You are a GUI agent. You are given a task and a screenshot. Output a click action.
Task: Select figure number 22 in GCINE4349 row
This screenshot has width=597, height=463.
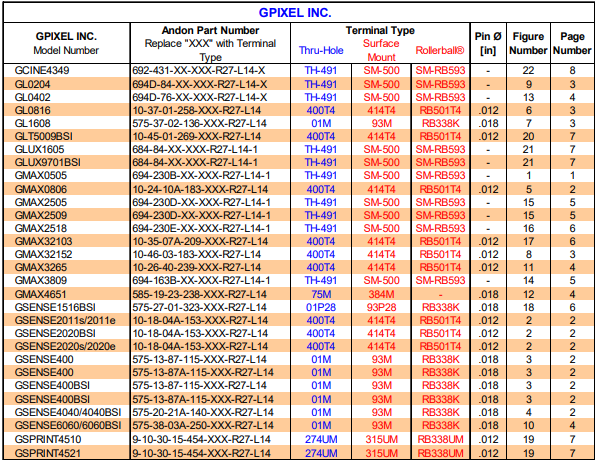(528, 70)
